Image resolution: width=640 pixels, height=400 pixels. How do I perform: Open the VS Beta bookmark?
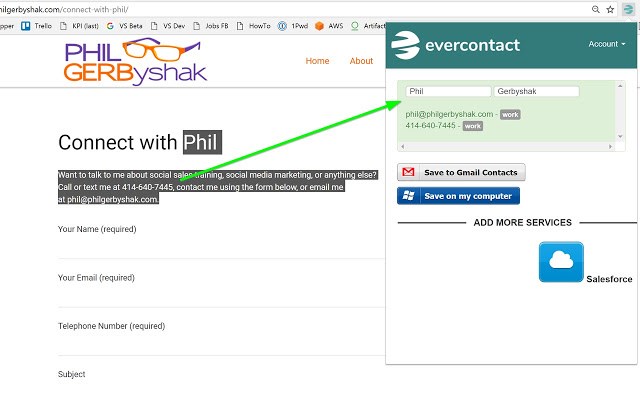pyautogui.click(x=124, y=26)
